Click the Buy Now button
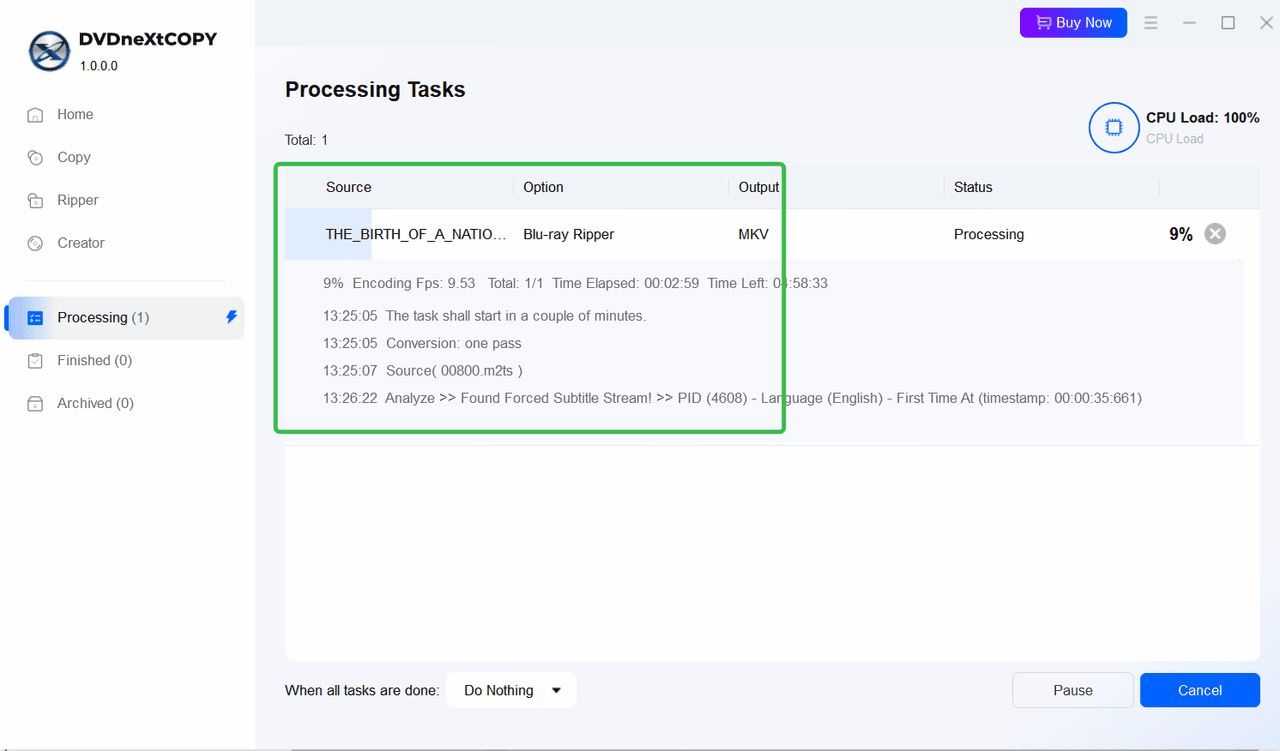 pyautogui.click(x=1073, y=23)
